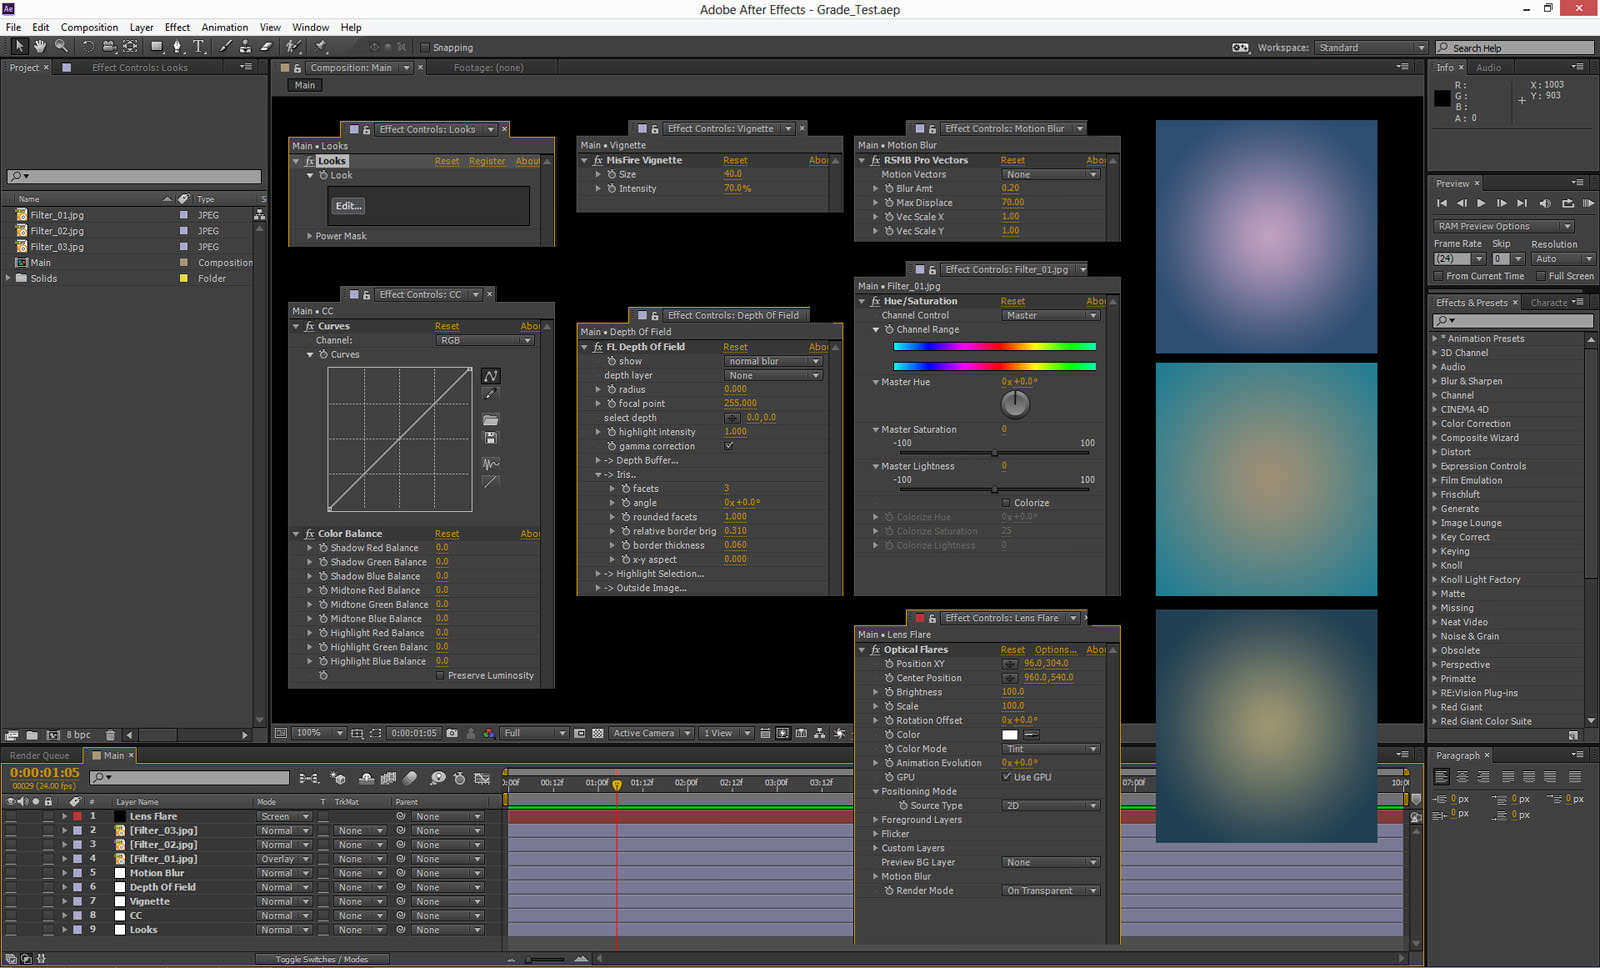1600x968 pixels.
Task: Open the Color Mode Tint dropdown
Action: (x=1051, y=749)
